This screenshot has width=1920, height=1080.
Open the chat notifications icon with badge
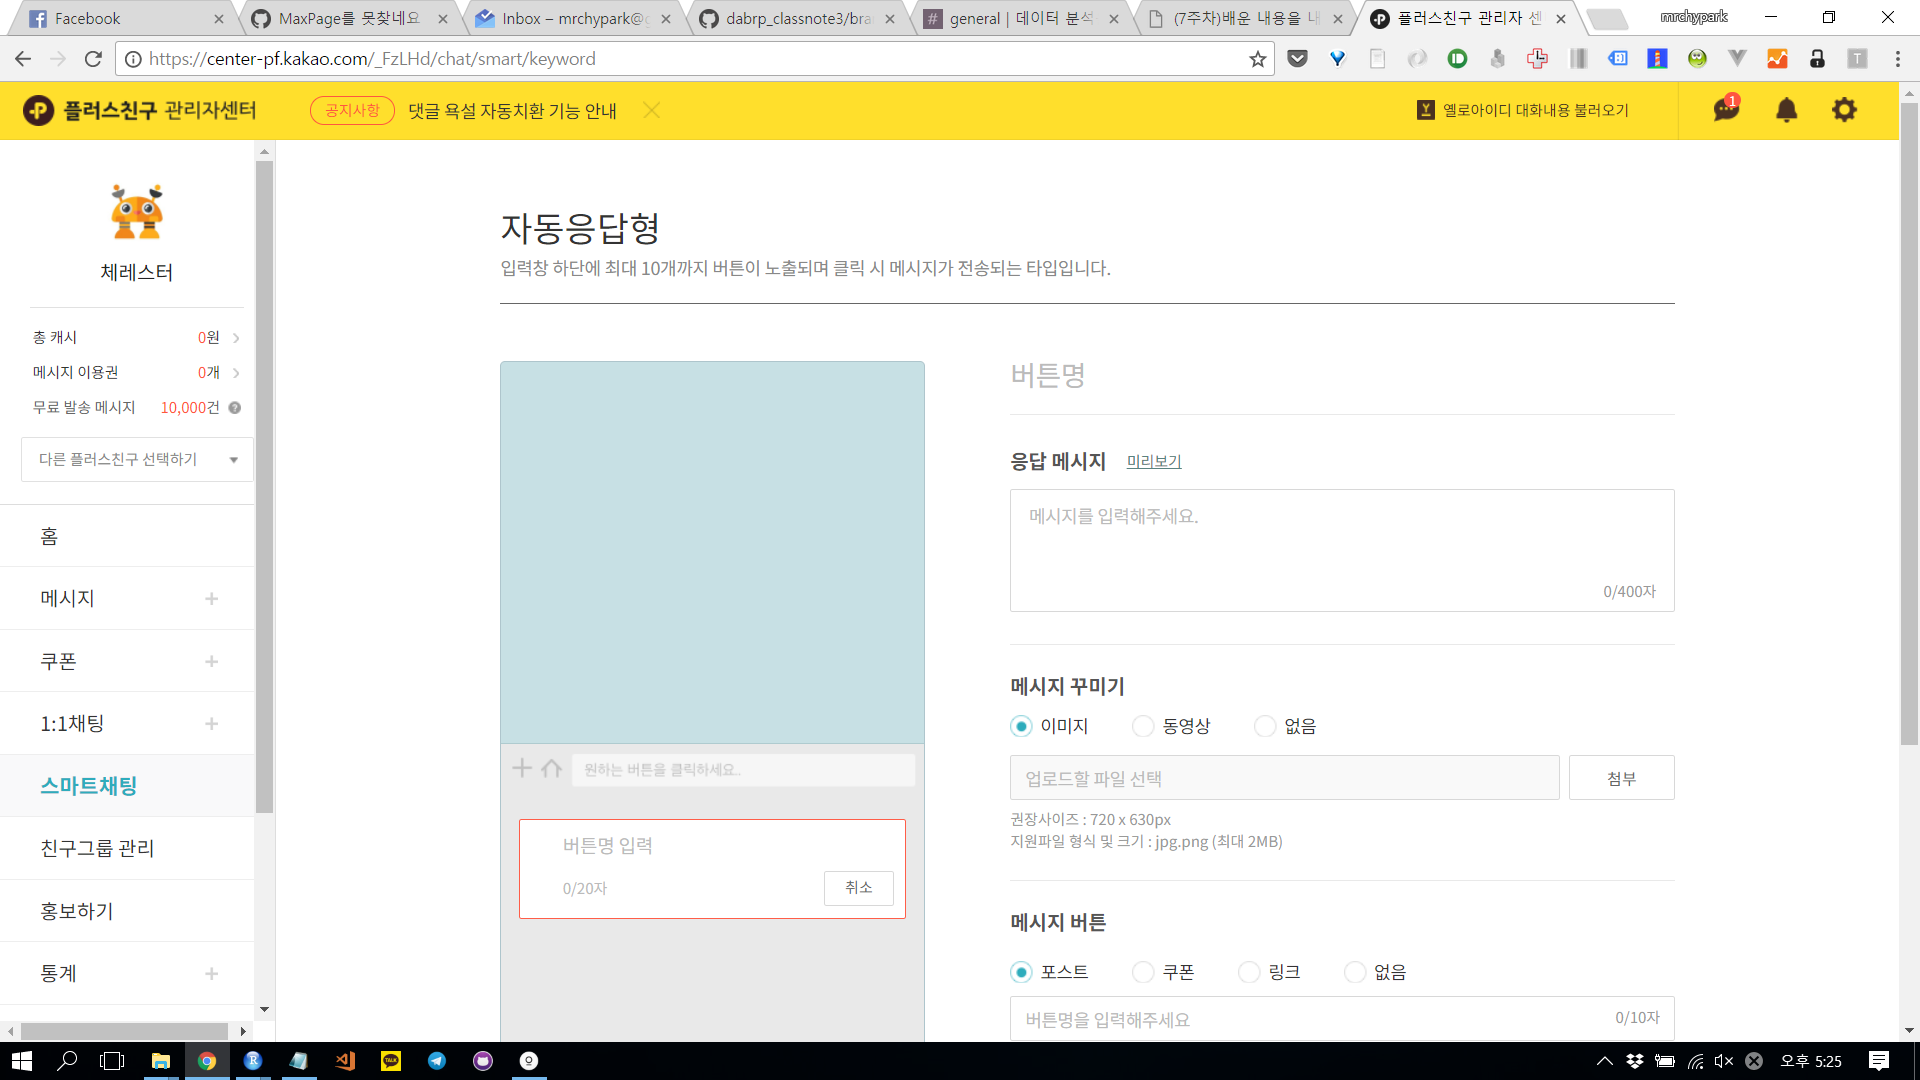(1726, 109)
